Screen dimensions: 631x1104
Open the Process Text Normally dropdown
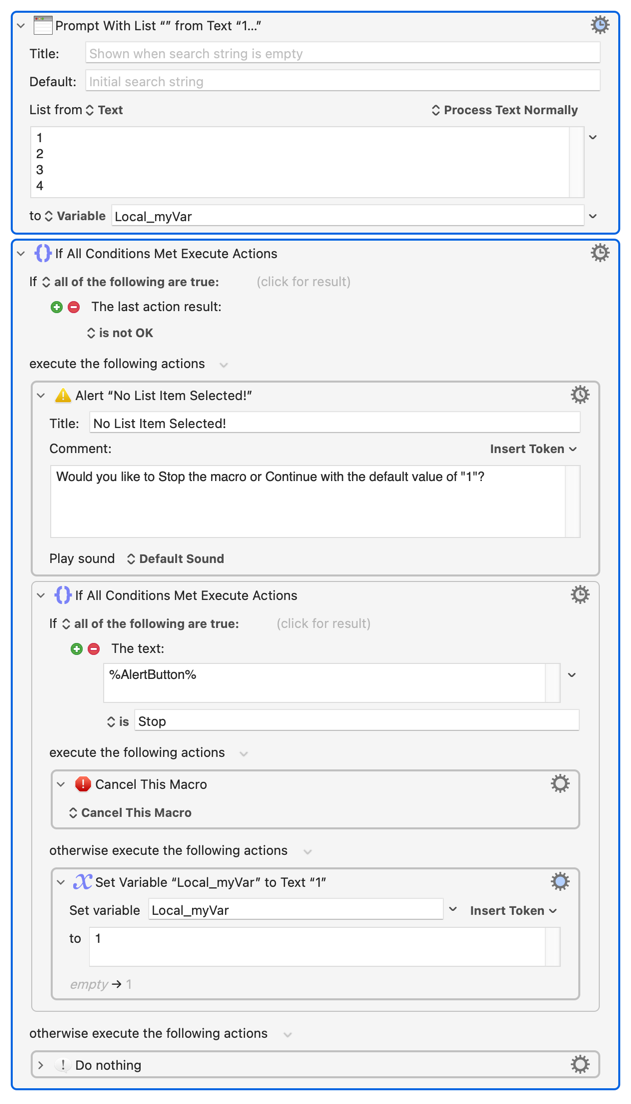click(x=504, y=110)
